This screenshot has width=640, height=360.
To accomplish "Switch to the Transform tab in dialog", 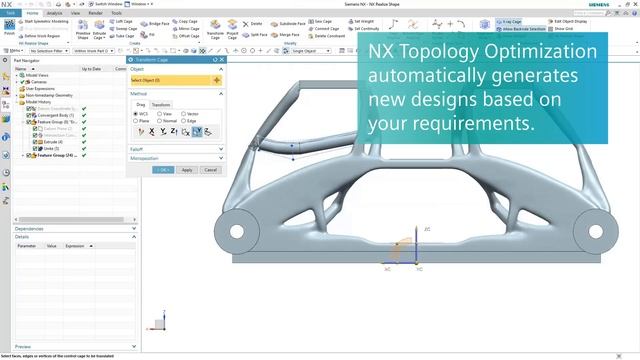I will point(161,105).
